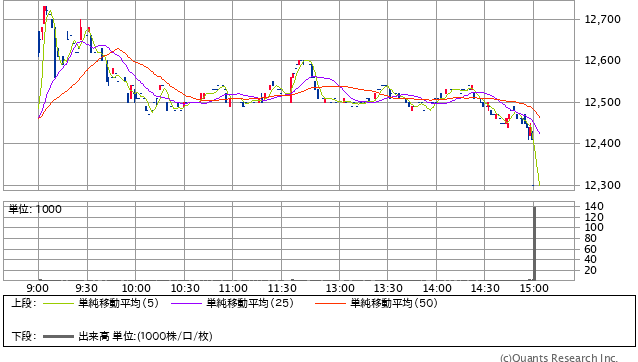Click the gray volume bar swatch in legend
This screenshot has height=362, width=638.
coord(58,336)
